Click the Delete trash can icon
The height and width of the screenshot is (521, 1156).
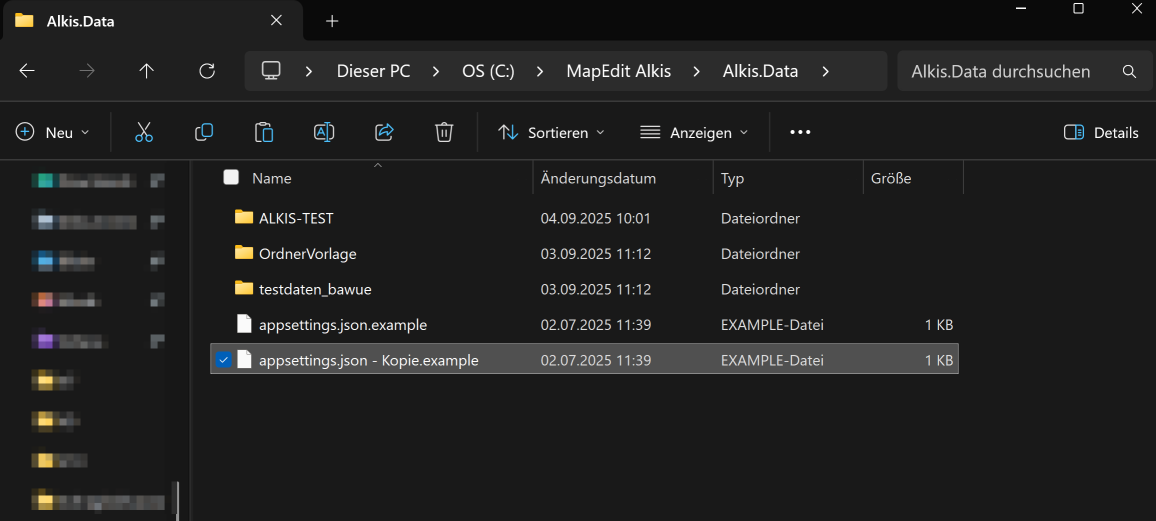(x=444, y=132)
